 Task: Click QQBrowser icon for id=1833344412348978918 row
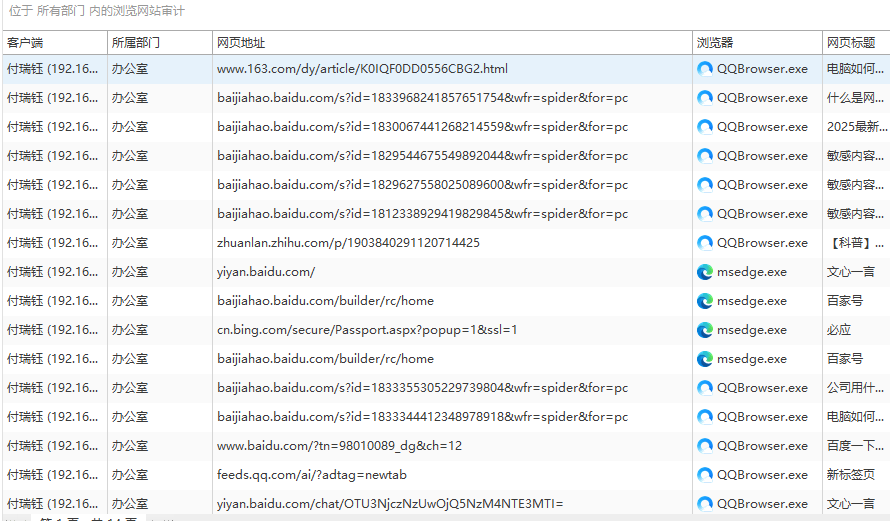(x=704, y=417)
